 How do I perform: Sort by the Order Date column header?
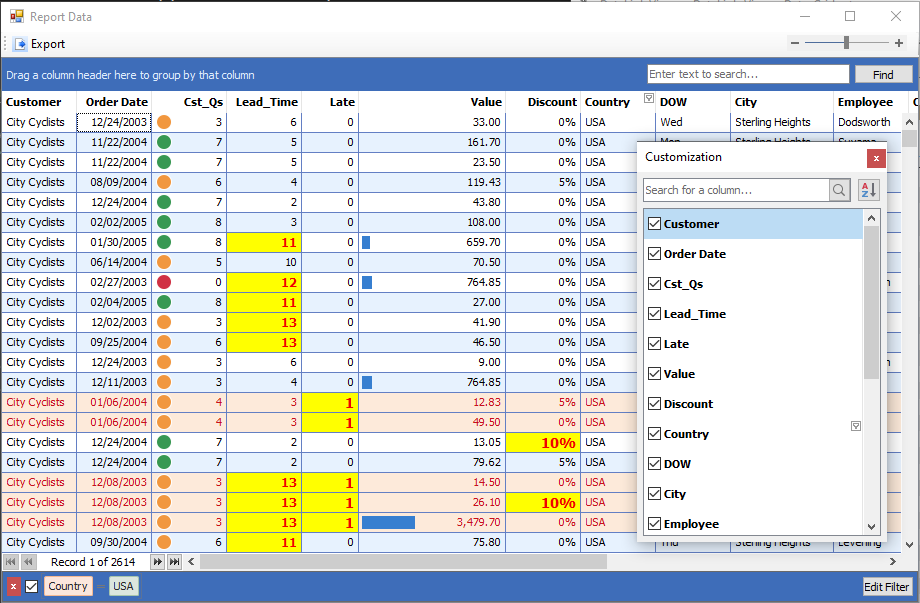click(114, 101)
